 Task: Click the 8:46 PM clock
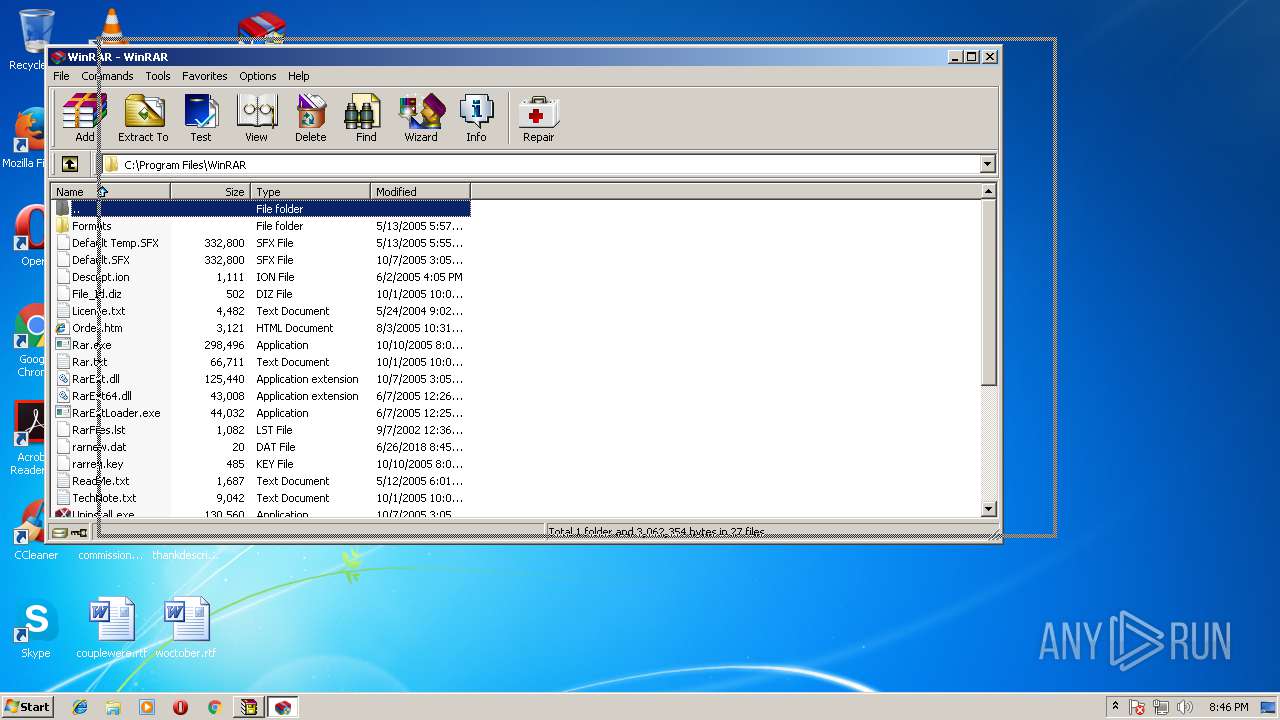point(1228,707)
